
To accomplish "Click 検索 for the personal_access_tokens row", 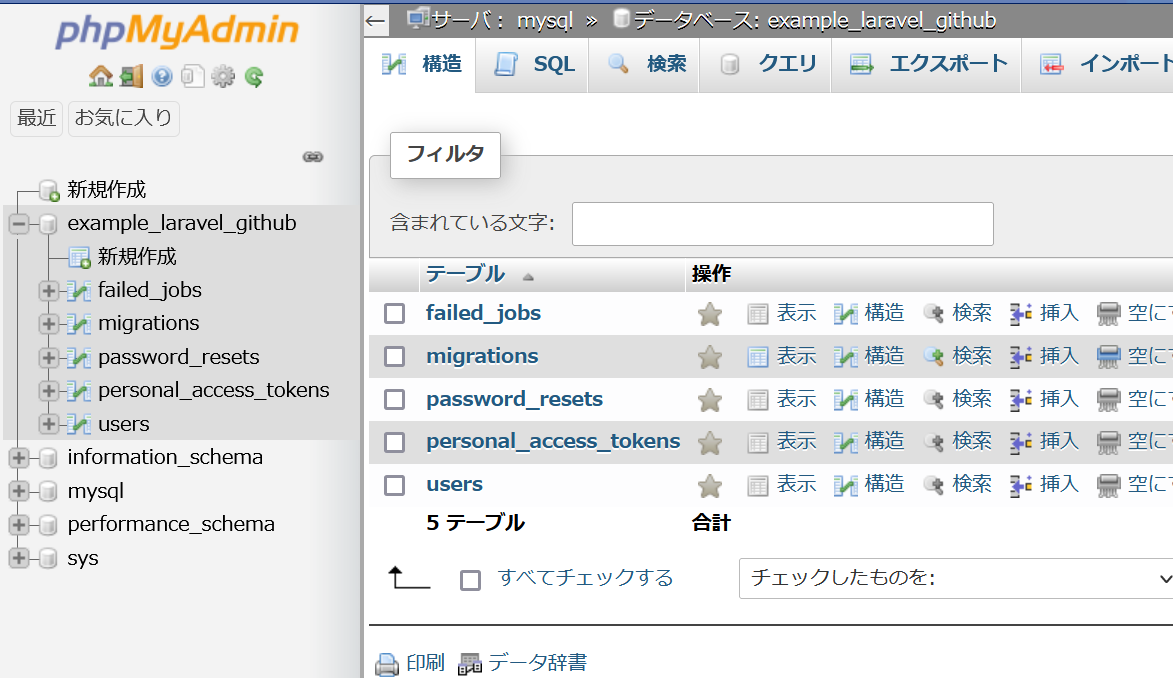I will point(972,442).
